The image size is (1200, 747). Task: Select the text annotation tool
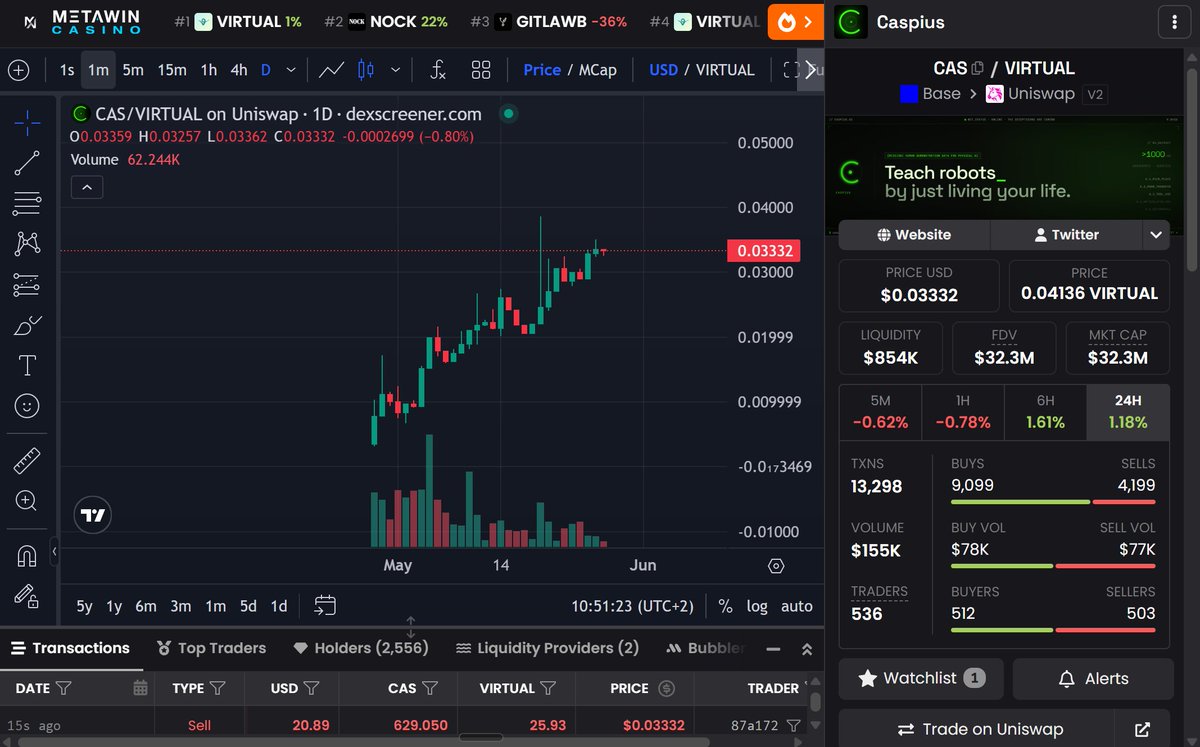[27, 366]
